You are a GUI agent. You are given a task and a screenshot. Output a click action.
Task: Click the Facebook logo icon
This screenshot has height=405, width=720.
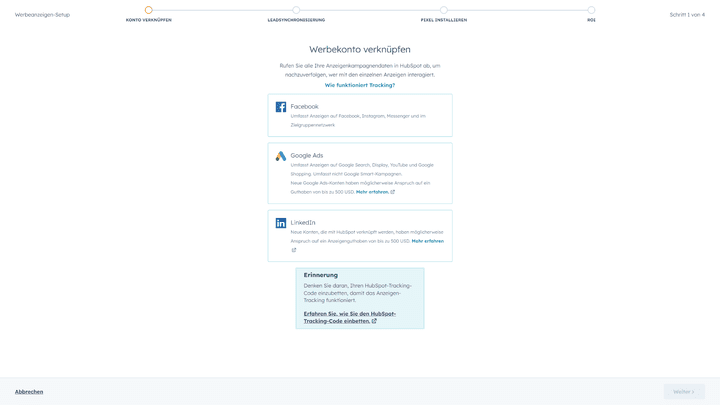(x=281, y=107)
